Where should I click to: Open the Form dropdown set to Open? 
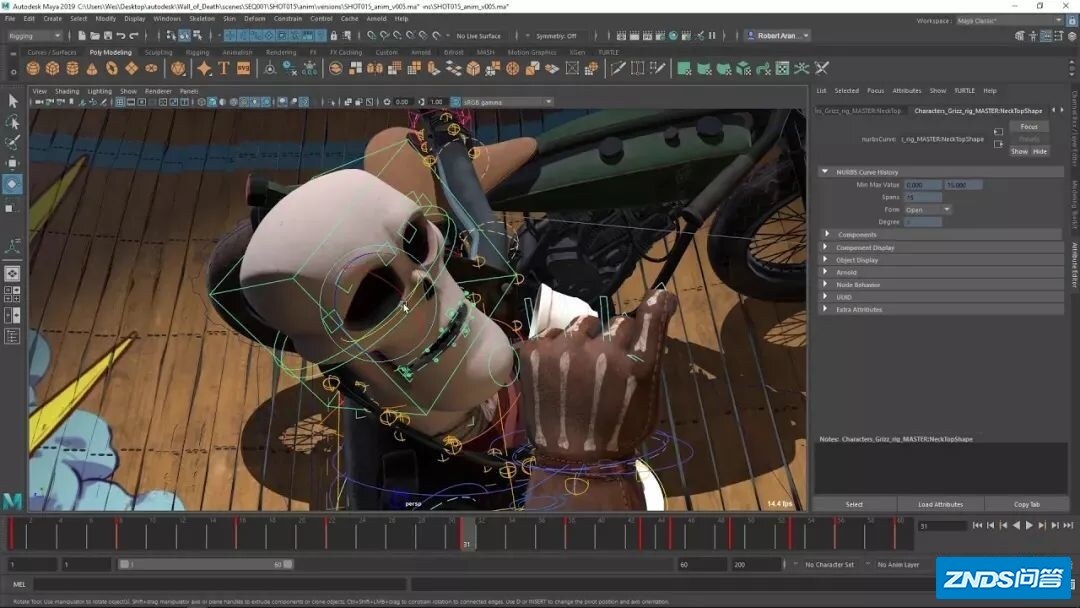[x=927, y=210]
